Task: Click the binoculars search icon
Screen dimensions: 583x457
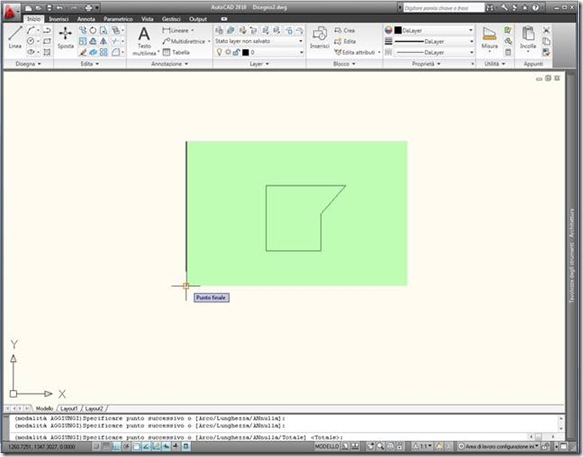Action: pos(490,8)
